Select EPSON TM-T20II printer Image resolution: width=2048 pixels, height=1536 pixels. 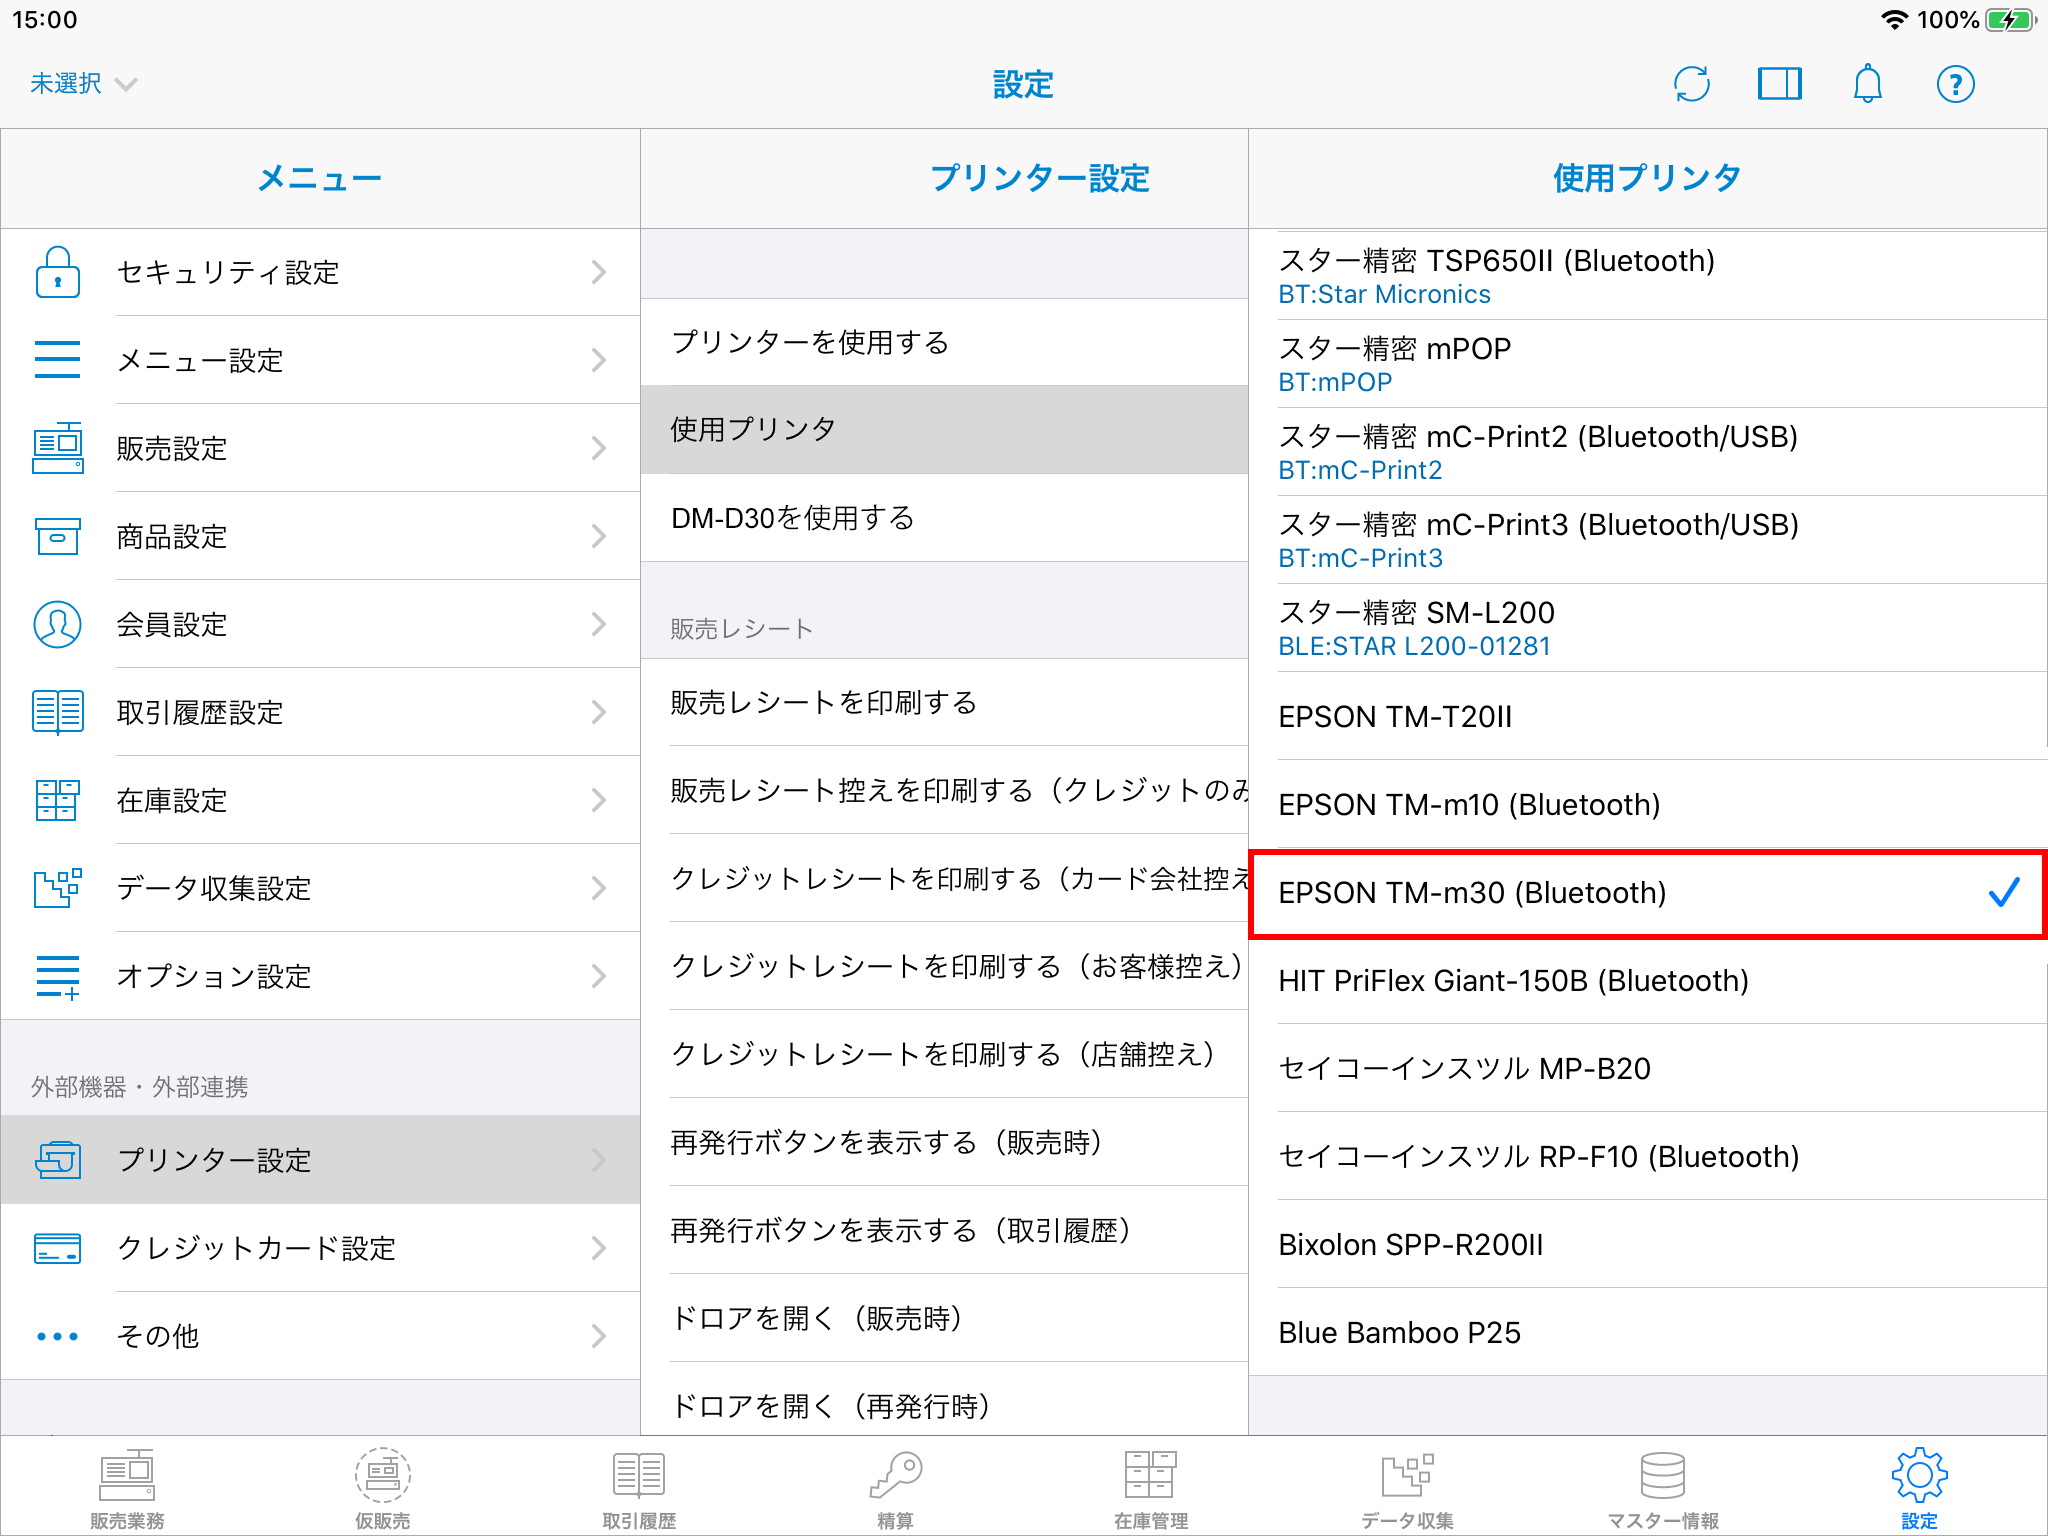(1648, 716)
